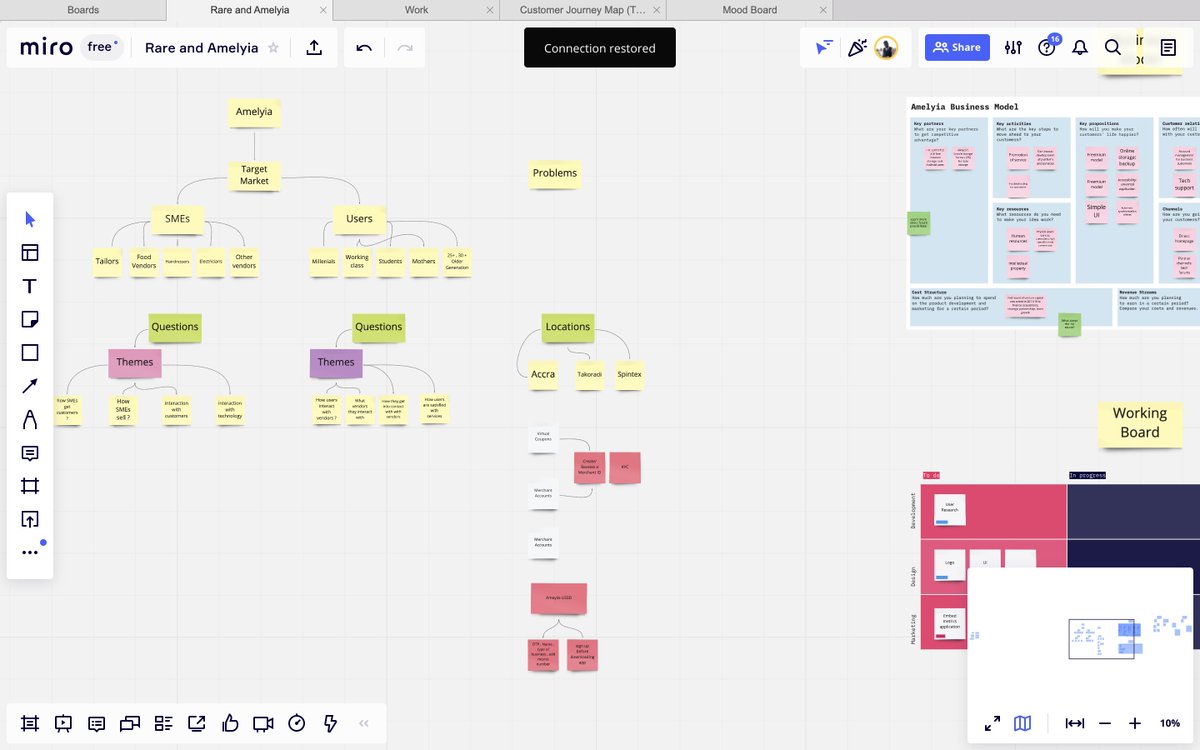The image size is (1200, 750).
Task: Toggle collaborators' cursors visibility
Action: (x=824, y=48)
